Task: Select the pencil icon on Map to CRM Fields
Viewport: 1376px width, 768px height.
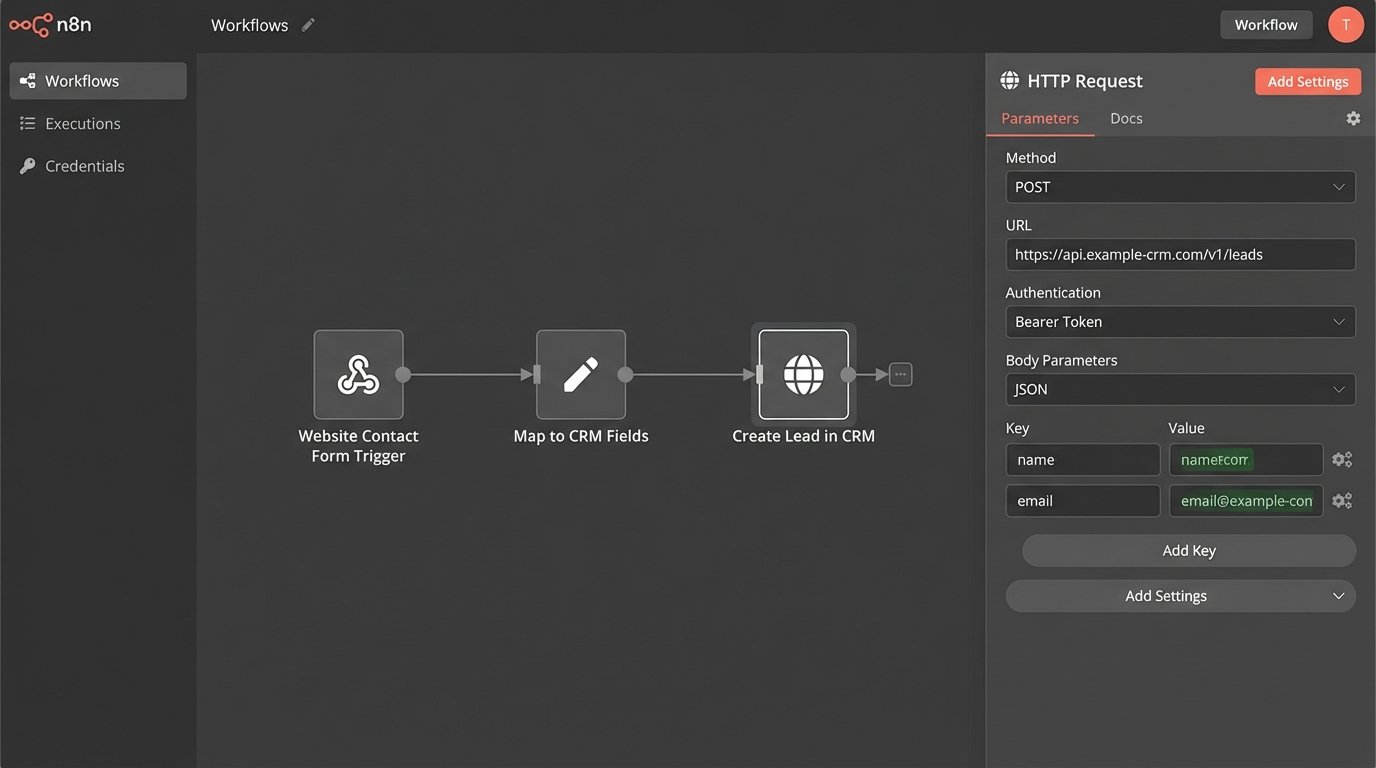Action: click(x=581, y=374)
